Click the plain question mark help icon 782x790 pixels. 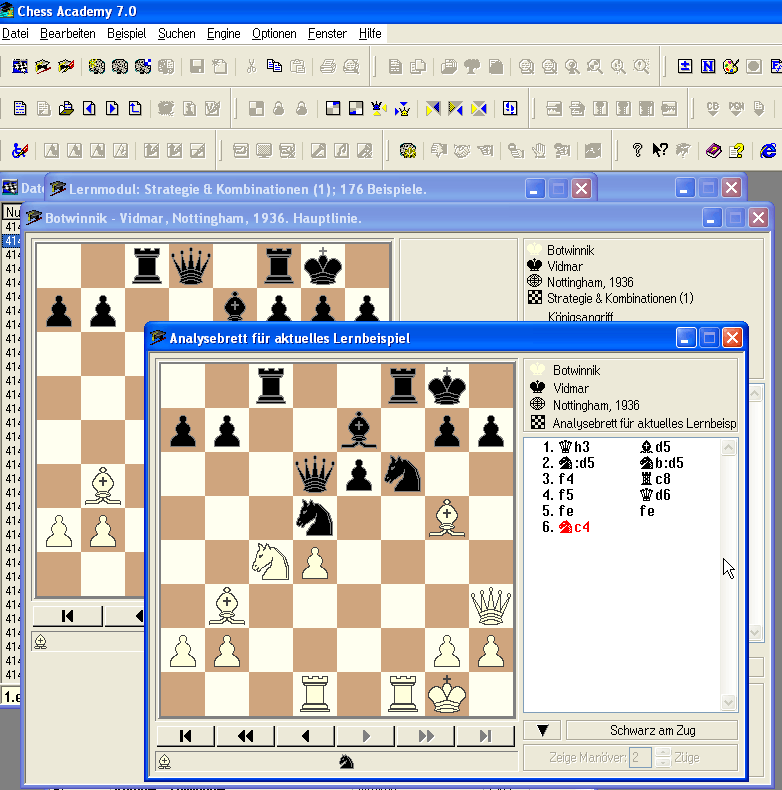click(637, 150)
